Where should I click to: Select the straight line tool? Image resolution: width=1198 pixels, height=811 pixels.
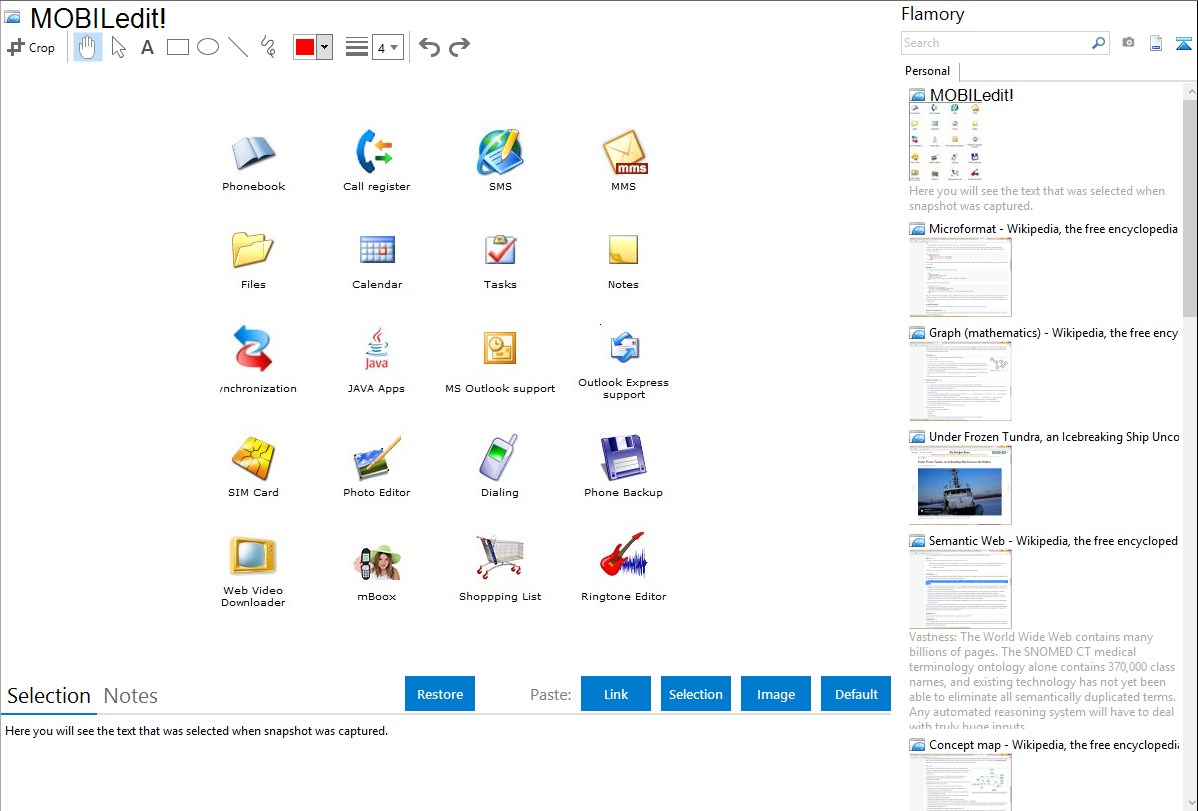(238, 47)
